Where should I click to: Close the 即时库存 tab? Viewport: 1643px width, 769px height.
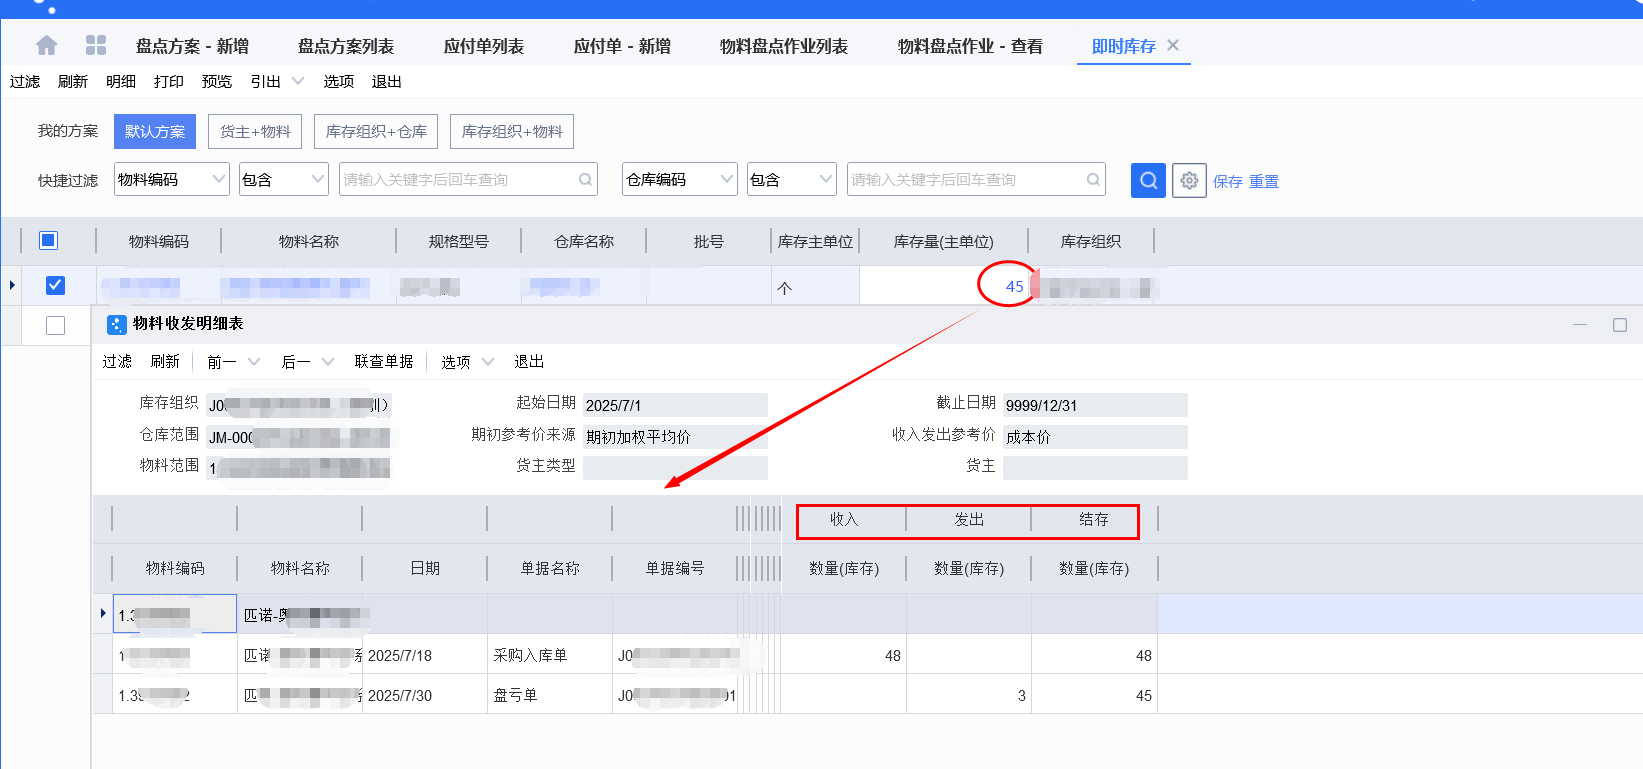coord(1173,45)
